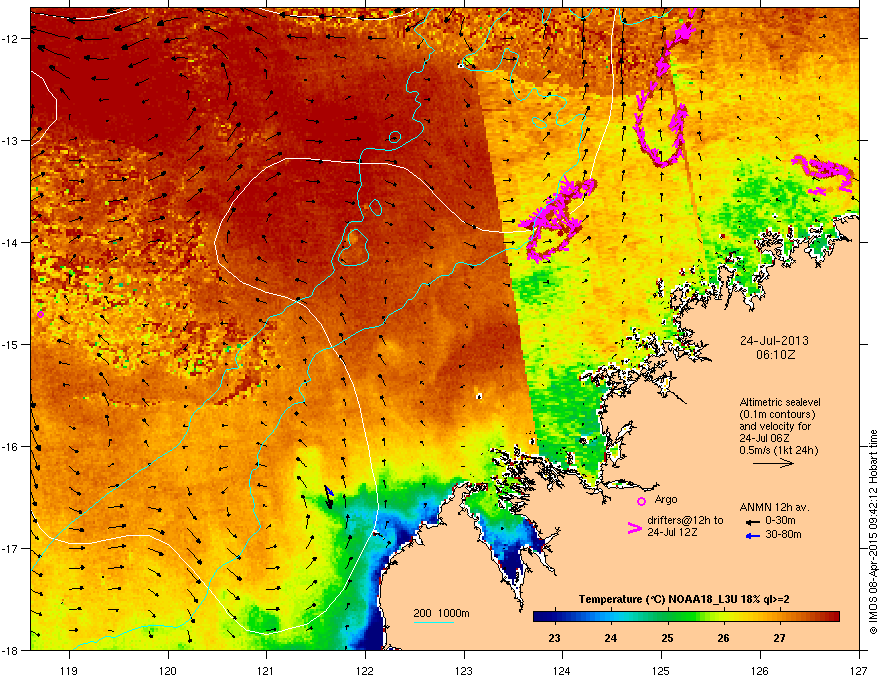The width and height of the screenshot is (880, 680).
Task: Click the '0.5m/s (1kt 24h)' text
Action: (x=778, y=450)
